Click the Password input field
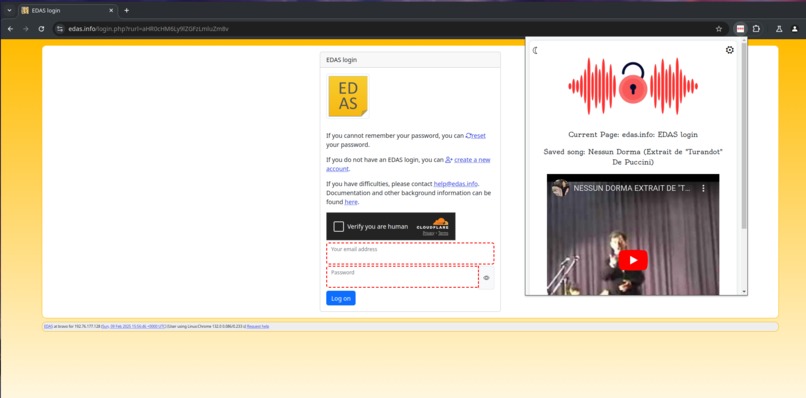Image resolution: width=806 pixels, height=398 pixels. pos(402,277)
